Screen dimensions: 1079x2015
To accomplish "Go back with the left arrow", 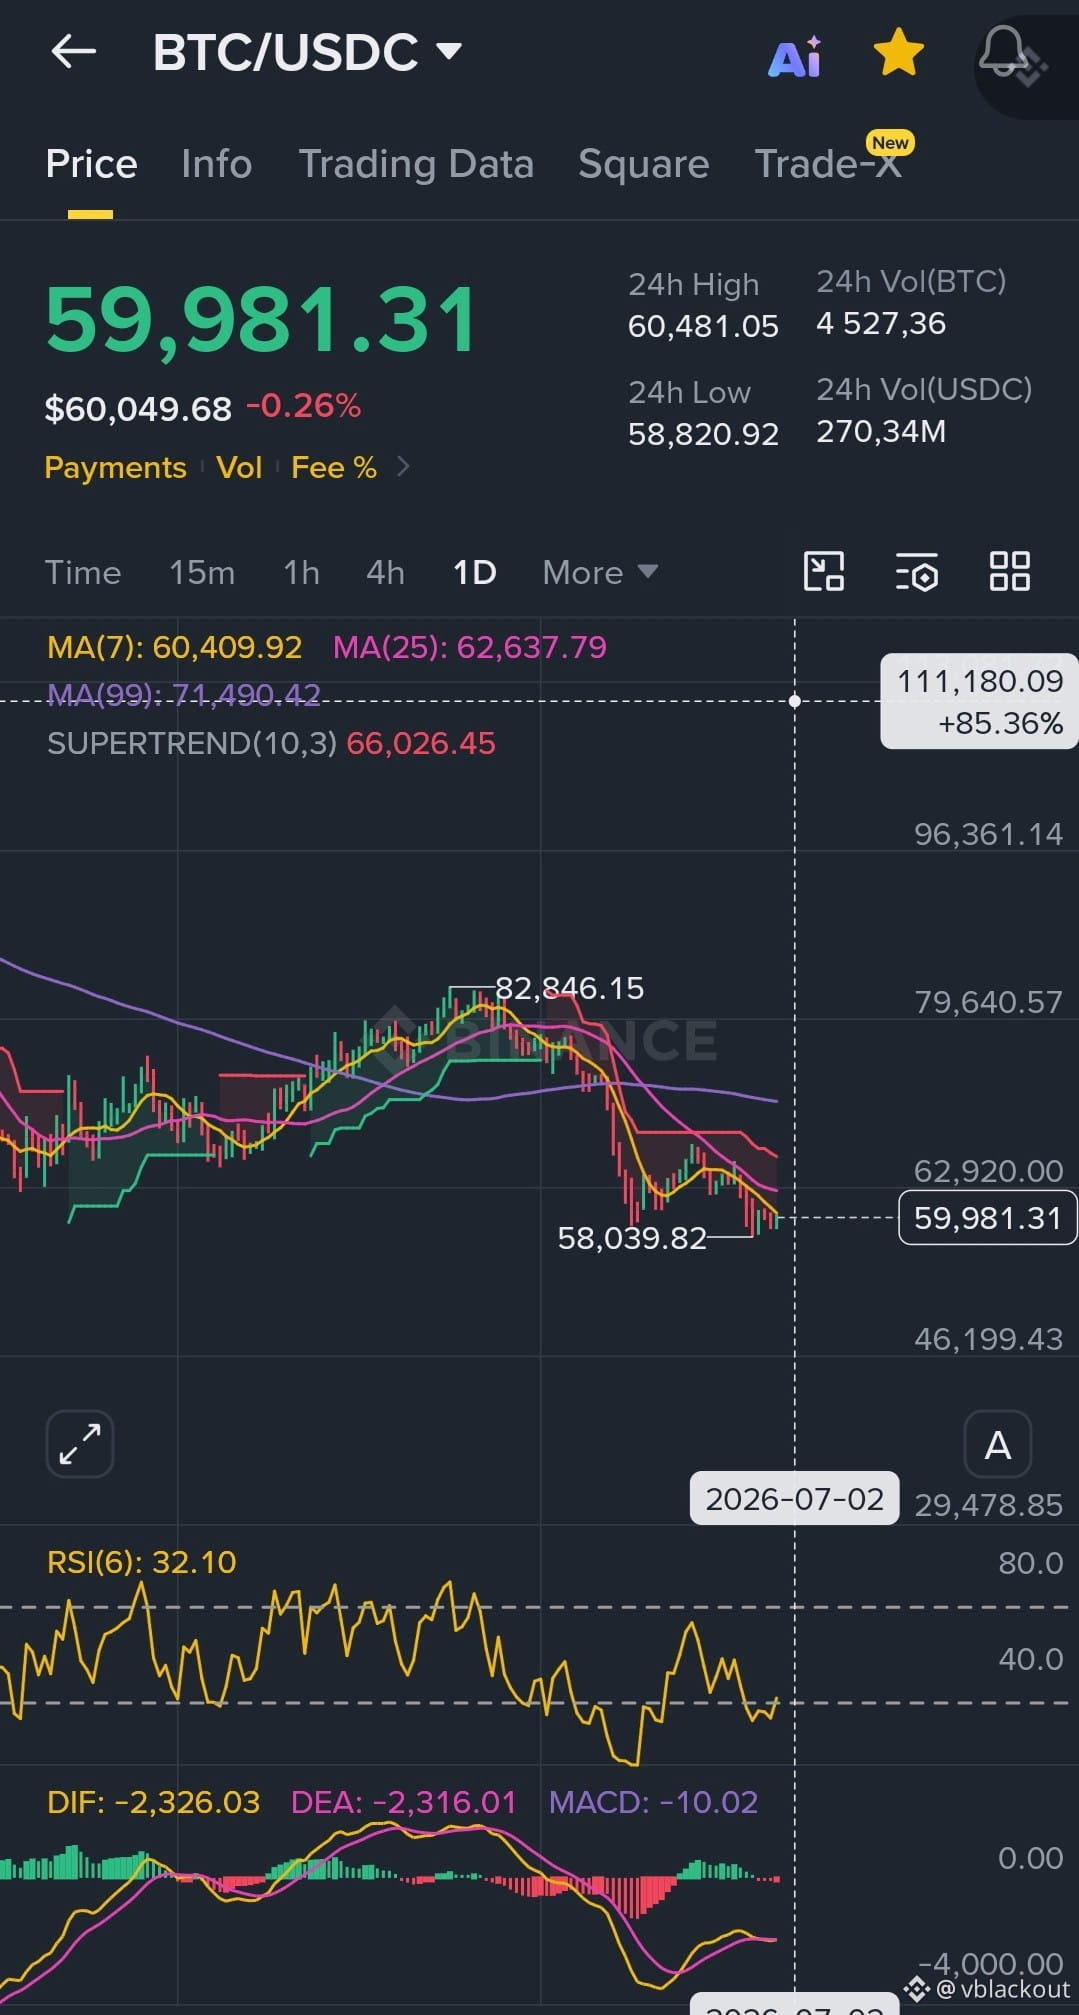I will 74,52.
